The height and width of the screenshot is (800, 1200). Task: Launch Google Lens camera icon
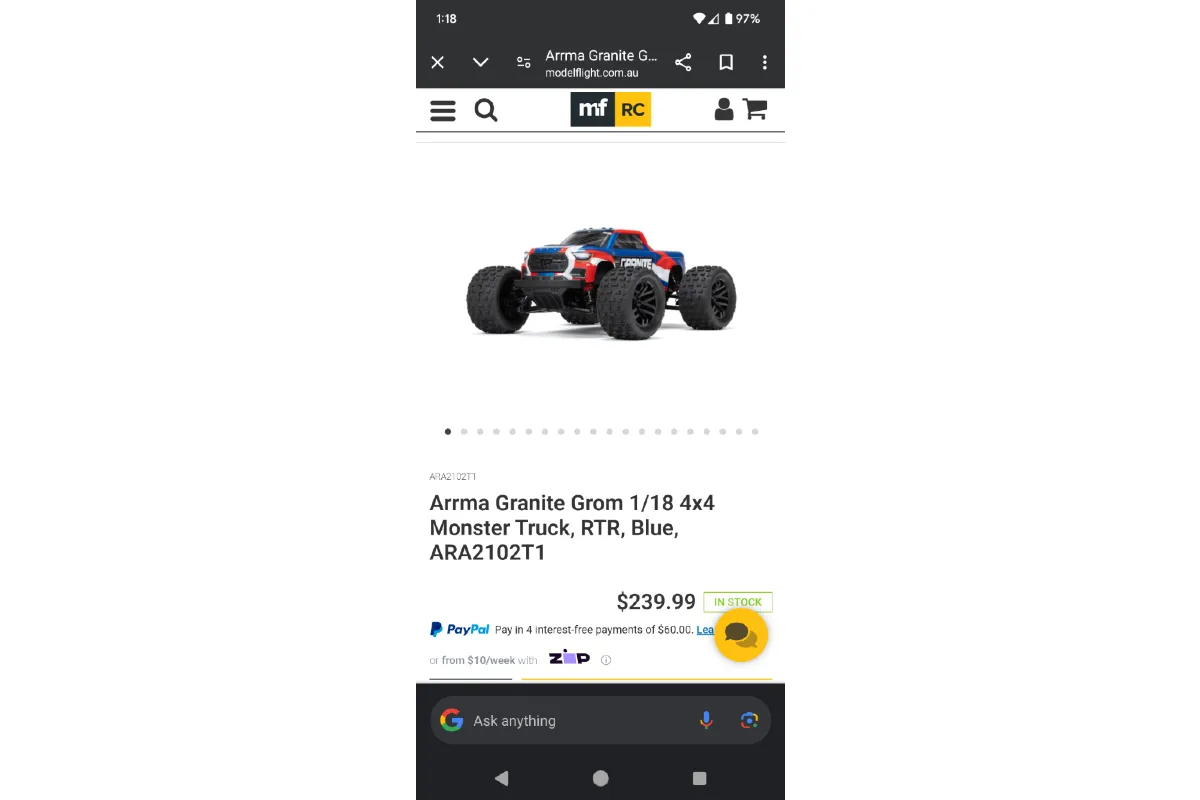click(749, 720)
